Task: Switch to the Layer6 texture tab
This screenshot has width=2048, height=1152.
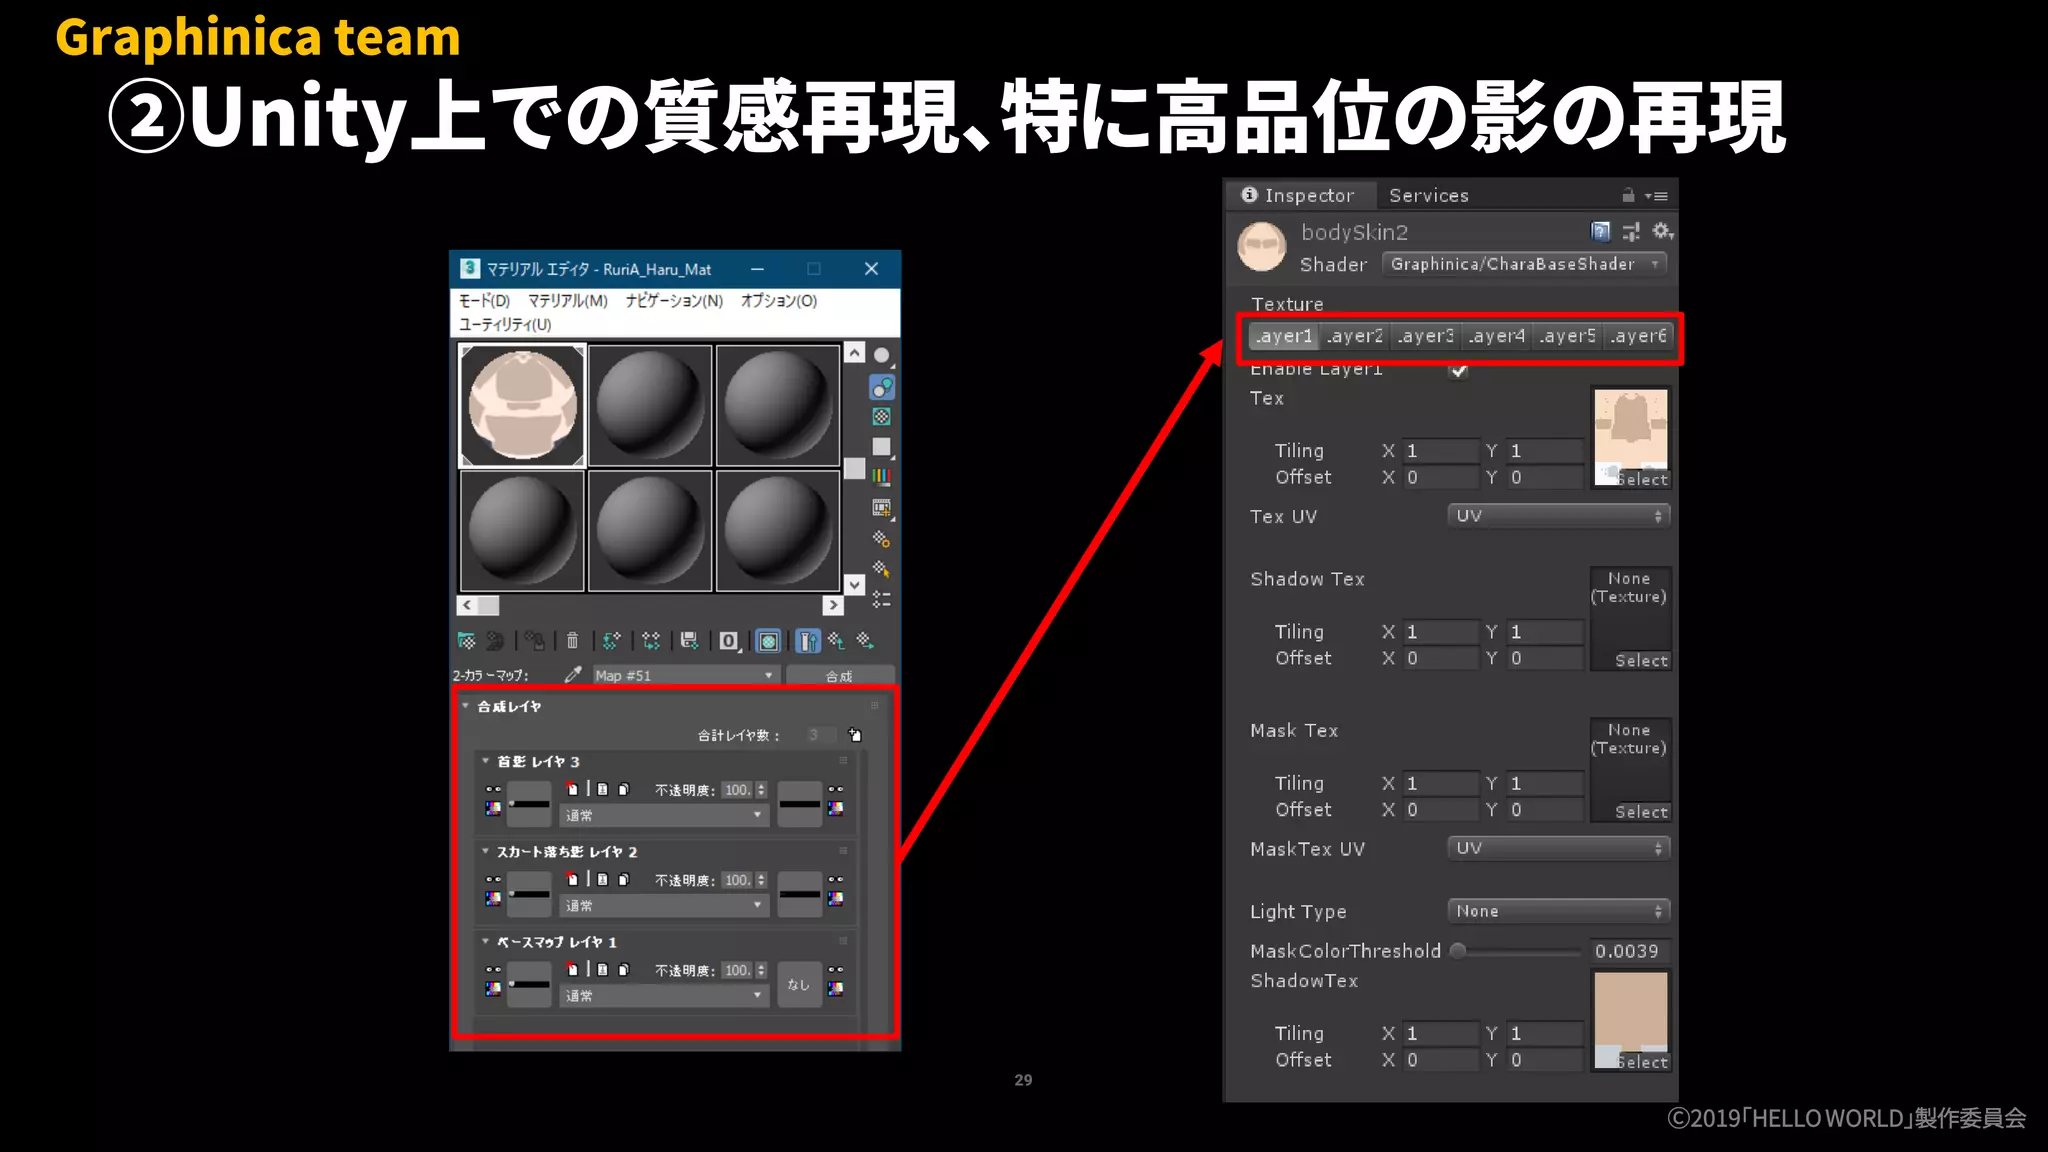Action: click(x=1638, y=337)
